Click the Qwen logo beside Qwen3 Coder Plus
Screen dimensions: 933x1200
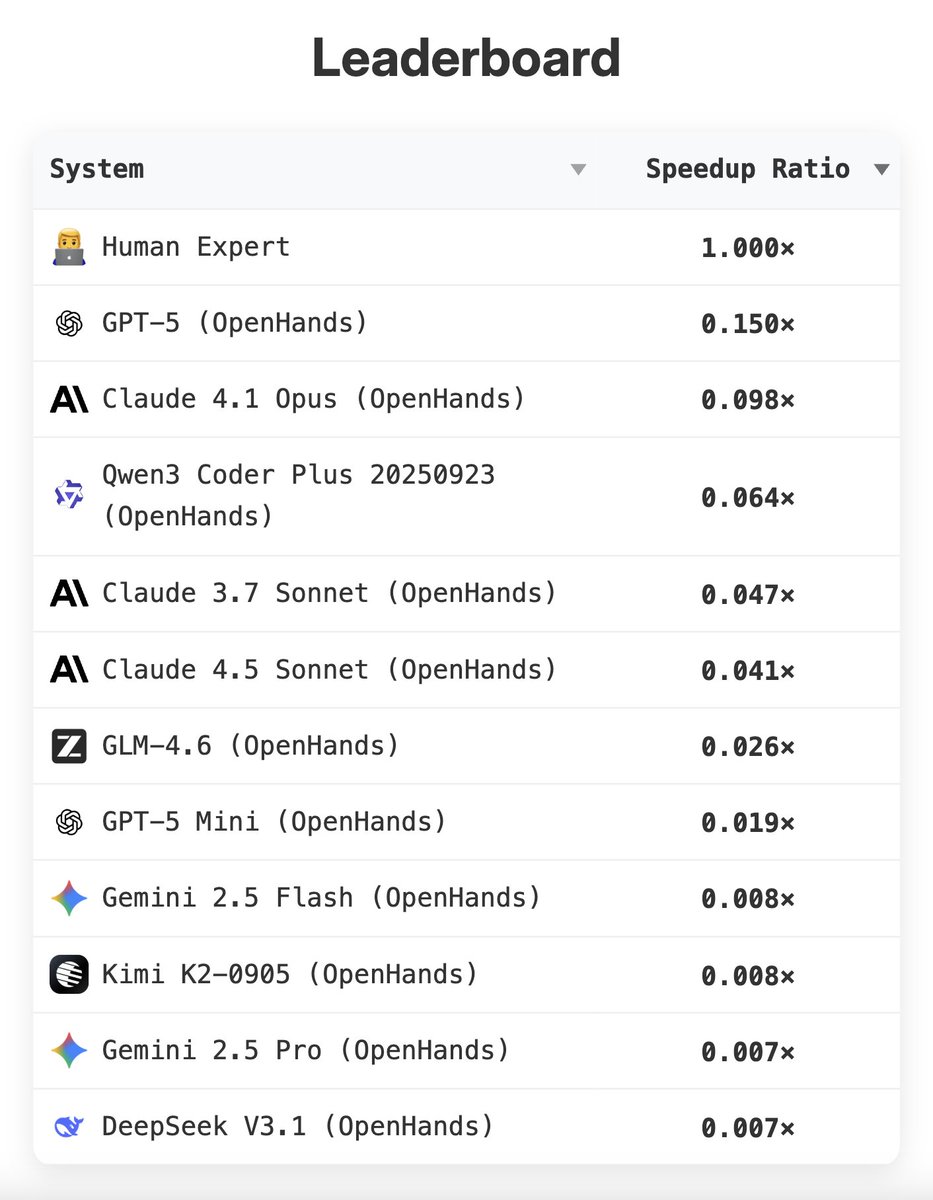69,495
